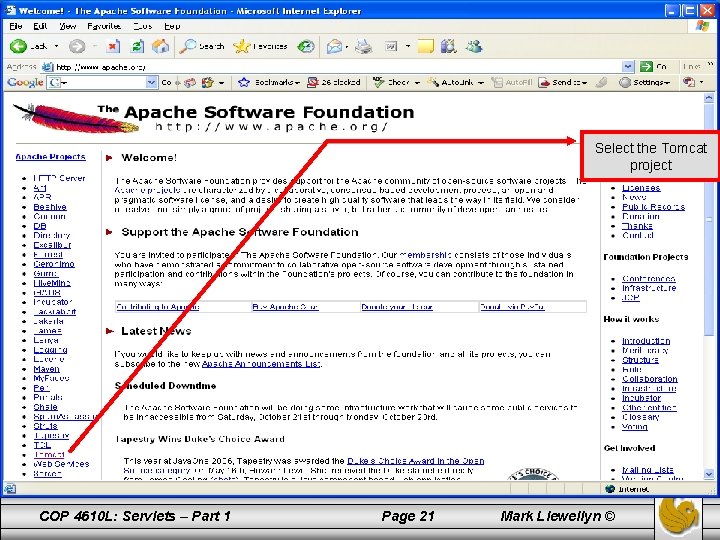The height and width of the screenshot is (540, 720).
Task: Click the page scrollbar up arrow
Action: 709,98
